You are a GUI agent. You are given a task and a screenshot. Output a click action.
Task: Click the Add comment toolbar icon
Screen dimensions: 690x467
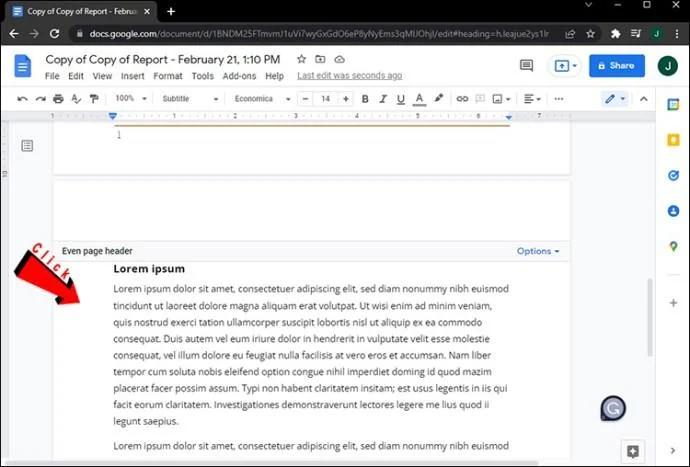pyautogui.click(x=480, y=99)
